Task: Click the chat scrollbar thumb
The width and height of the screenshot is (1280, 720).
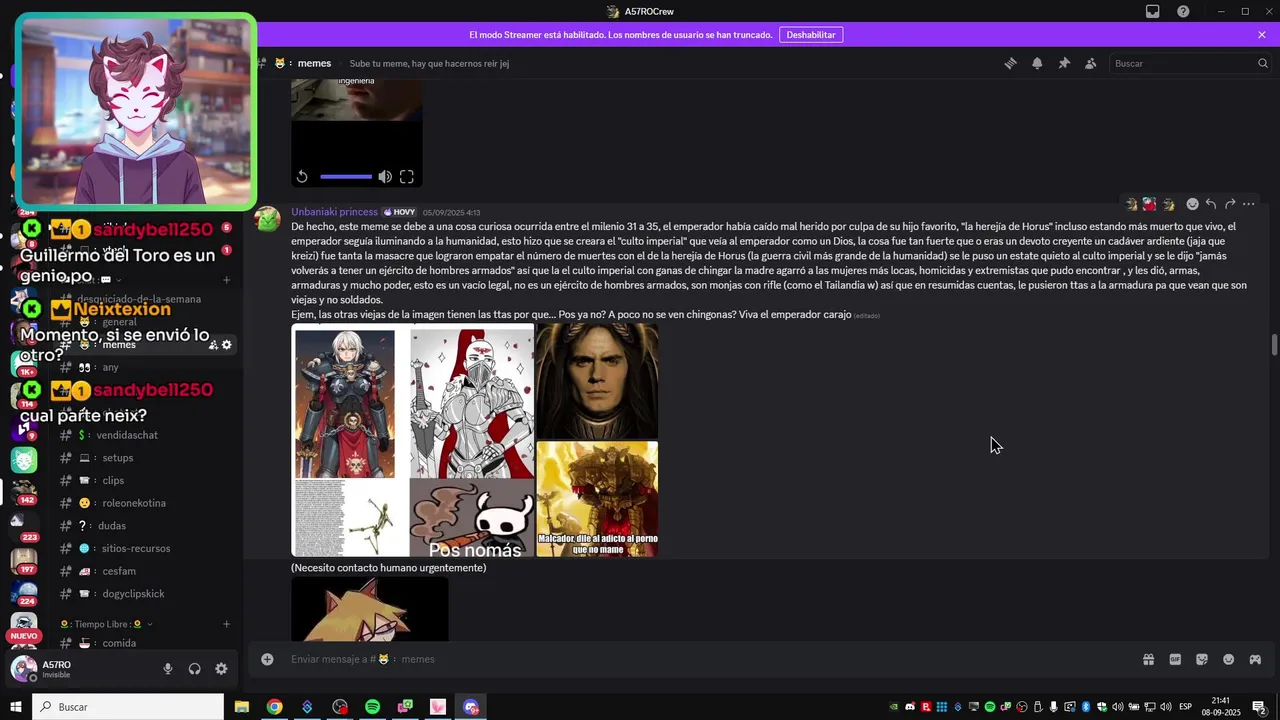Action: point(1274,344)
